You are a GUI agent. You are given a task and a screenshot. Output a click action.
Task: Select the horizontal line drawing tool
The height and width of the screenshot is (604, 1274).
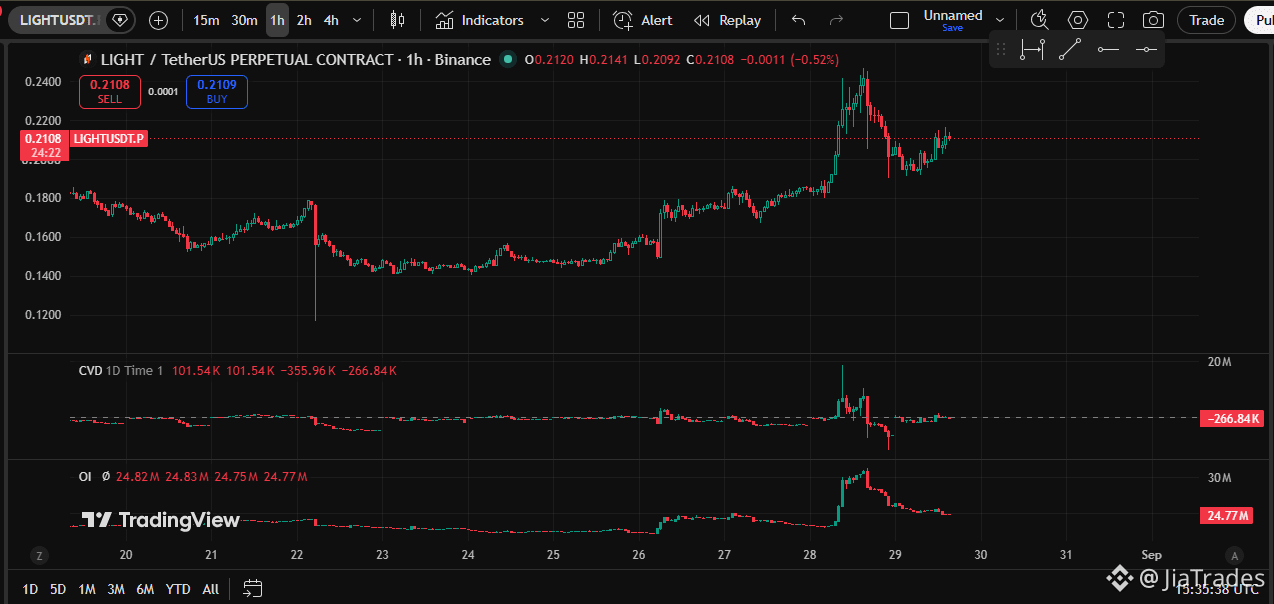click(1146, 49)
